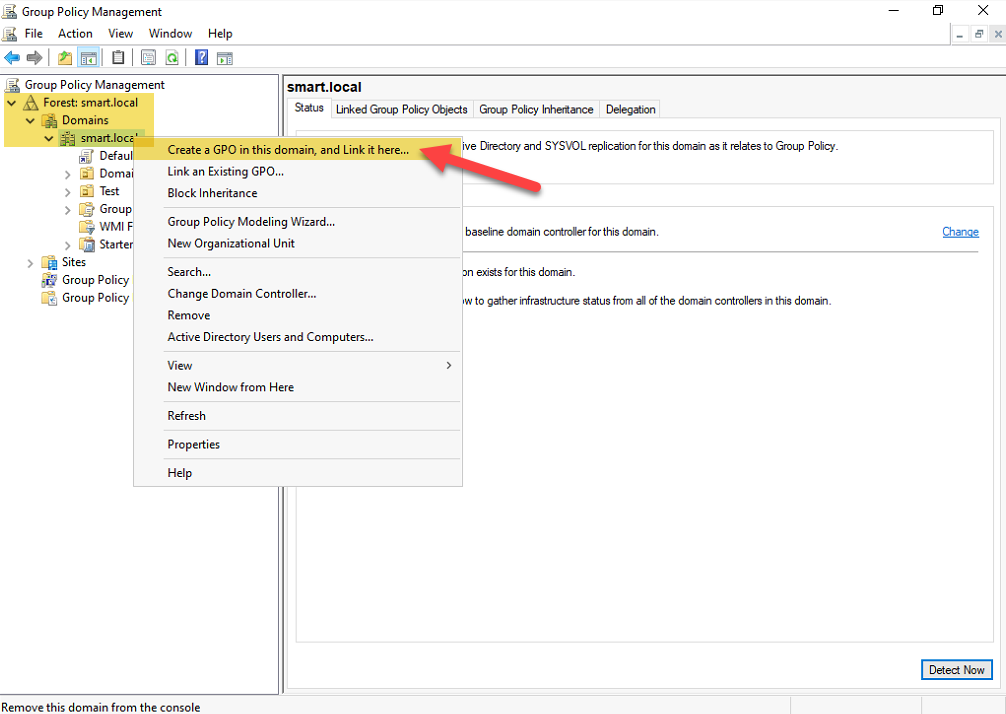Click the green Refresh toolbar icon
The image size is (1006, 714).
point(172,58)
